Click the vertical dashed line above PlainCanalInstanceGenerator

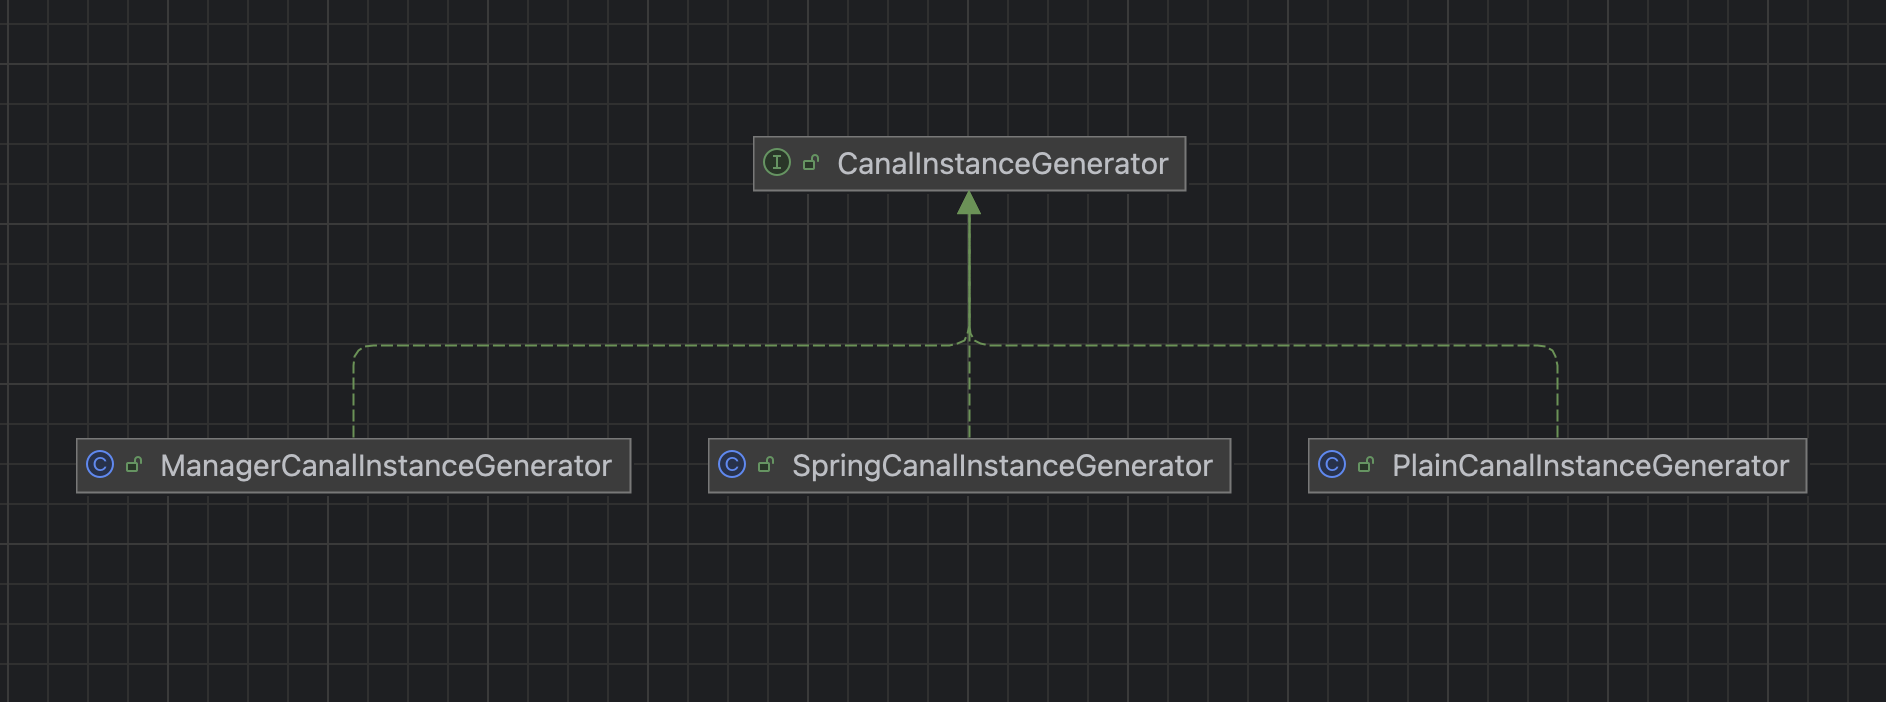coord(1557,400)
